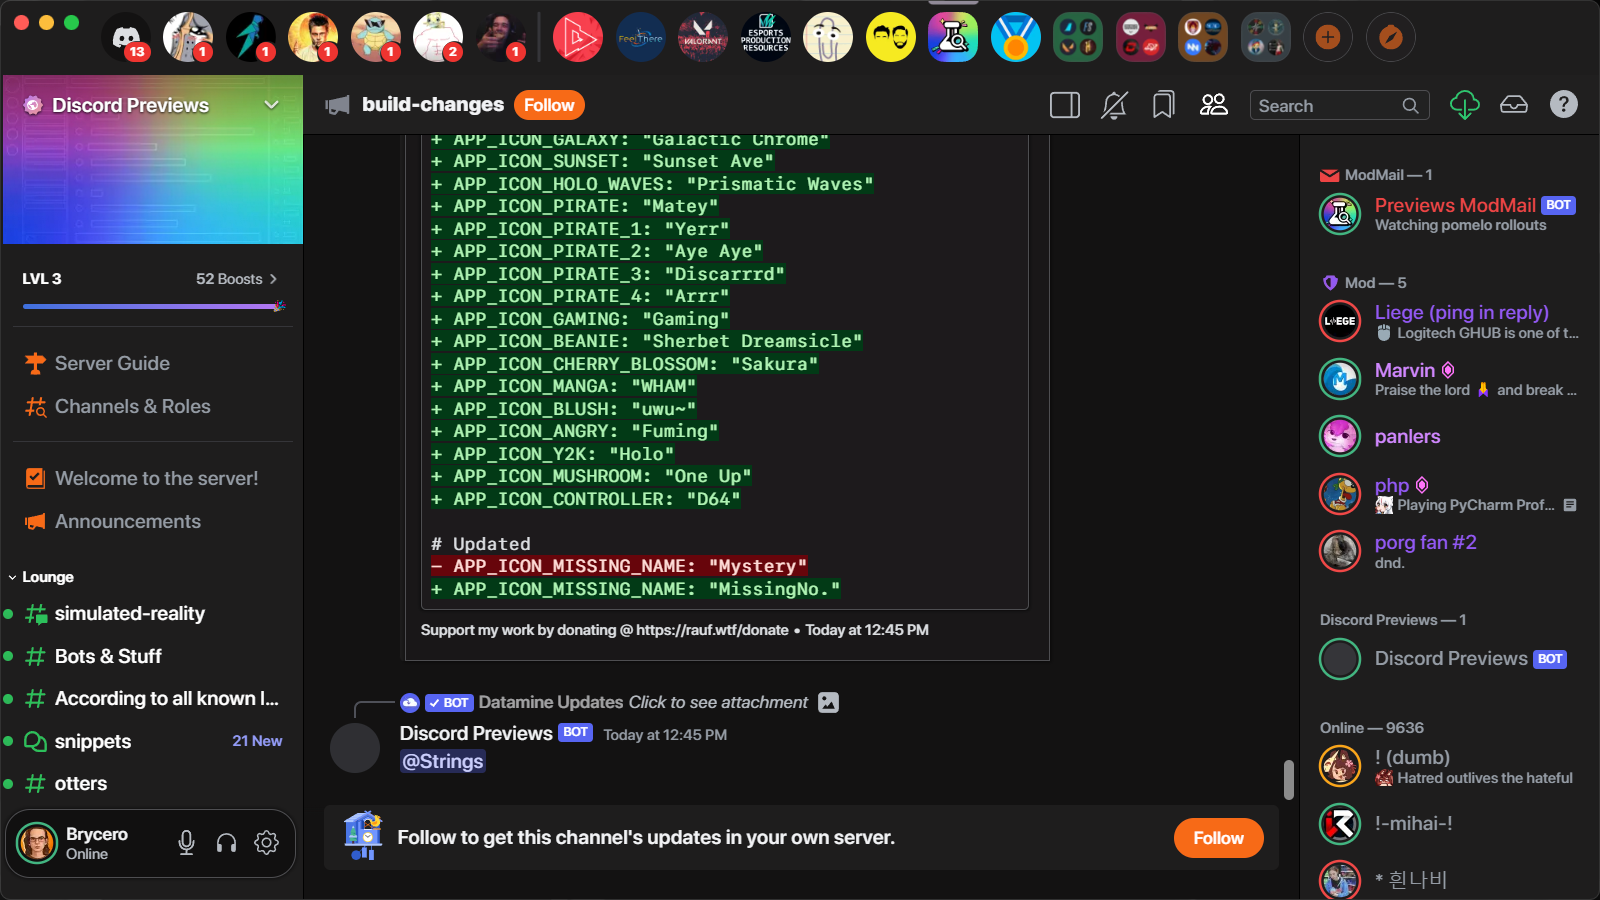Toggle microphone mute in user panel
Screen dimensions: 1600x900
point(186,843)
